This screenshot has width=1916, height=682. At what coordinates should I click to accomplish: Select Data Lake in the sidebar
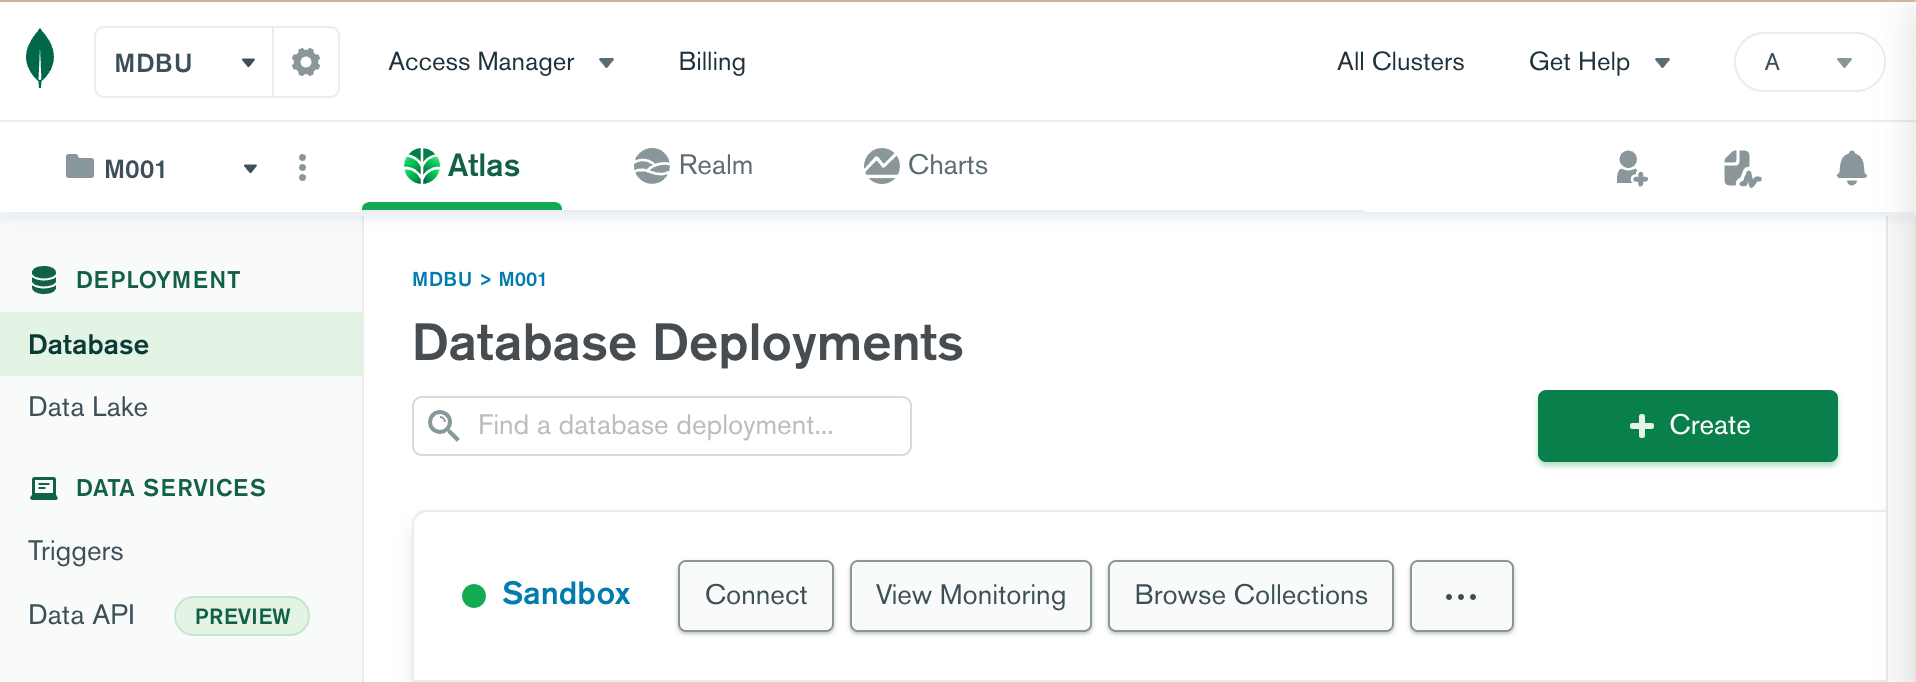(x=88, y=407)
